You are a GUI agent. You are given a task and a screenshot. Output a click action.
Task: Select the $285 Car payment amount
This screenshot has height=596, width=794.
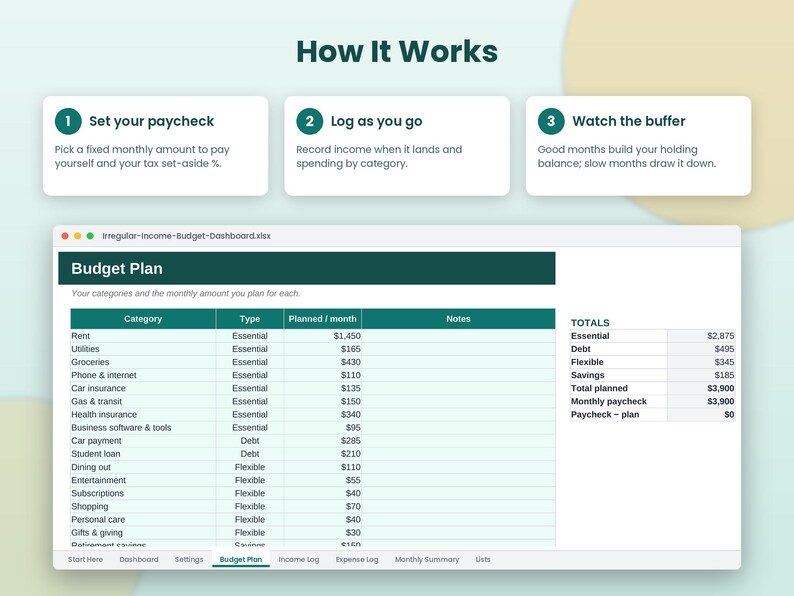point(323,441)
